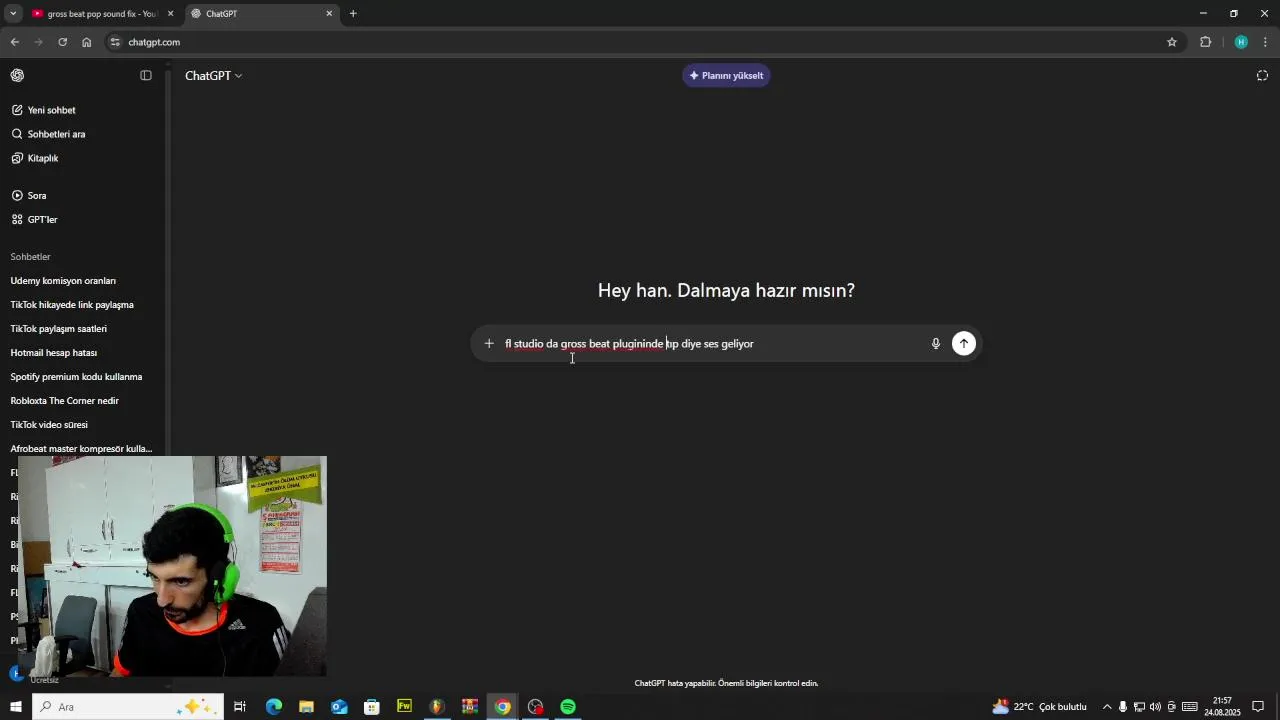View site information icon in address bar
The image size is (1280, 720).
pos(116,42)
